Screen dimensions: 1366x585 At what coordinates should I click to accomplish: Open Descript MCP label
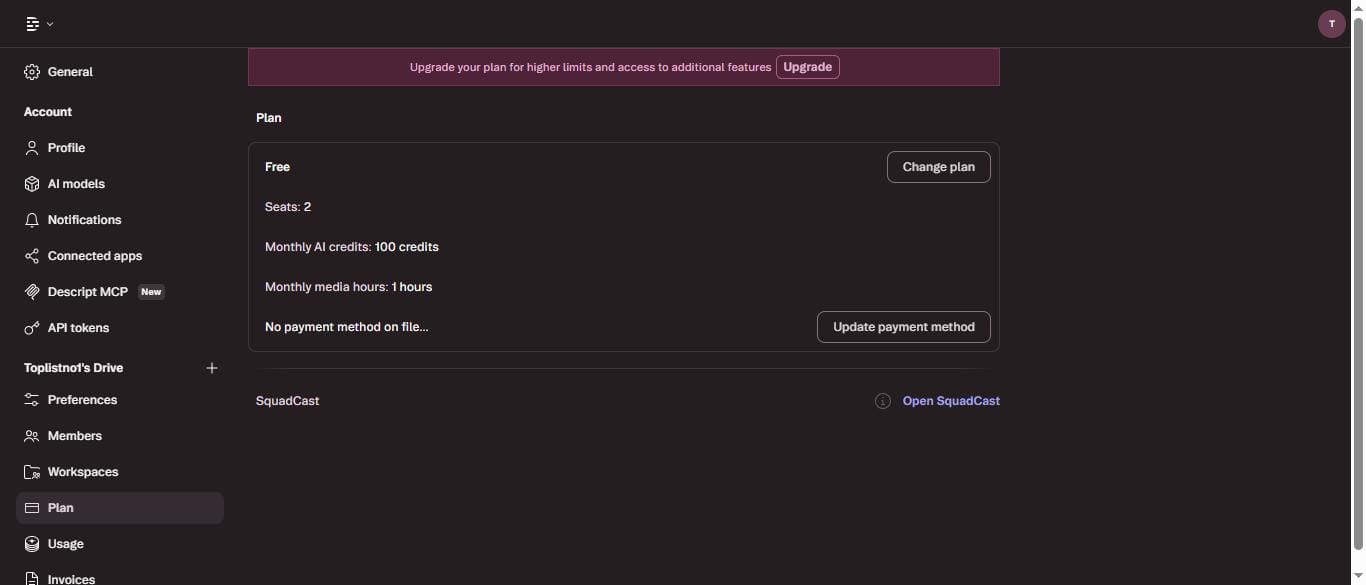pyautogui.click(x=88, y=292)
